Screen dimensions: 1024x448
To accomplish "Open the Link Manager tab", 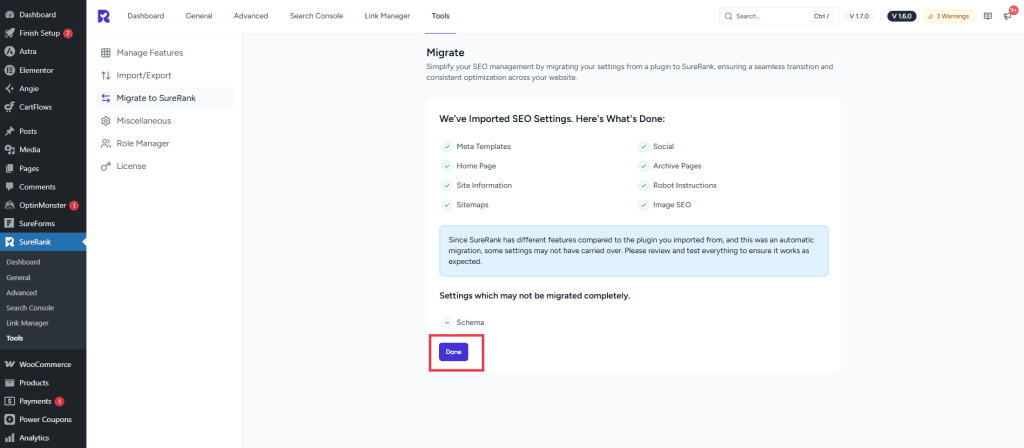I will pyautogui.click(x=387, y=16).
